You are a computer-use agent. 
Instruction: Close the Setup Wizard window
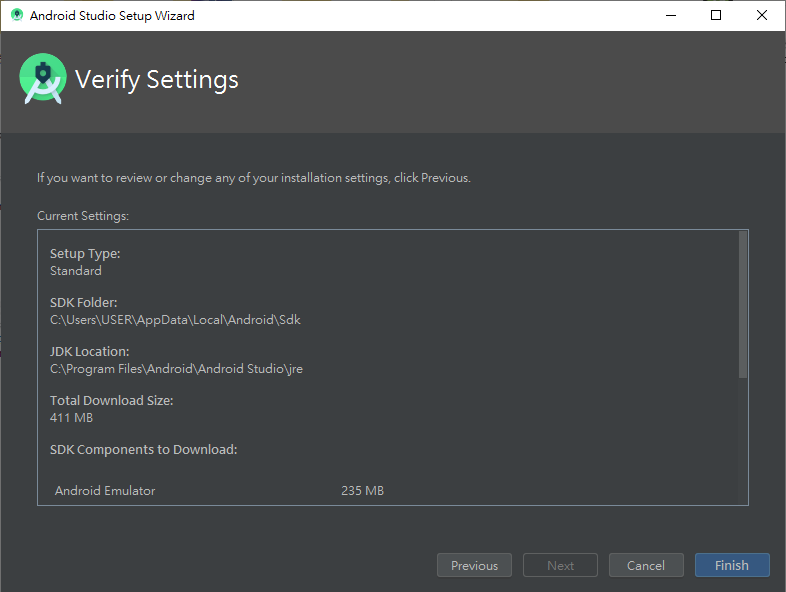761,15
